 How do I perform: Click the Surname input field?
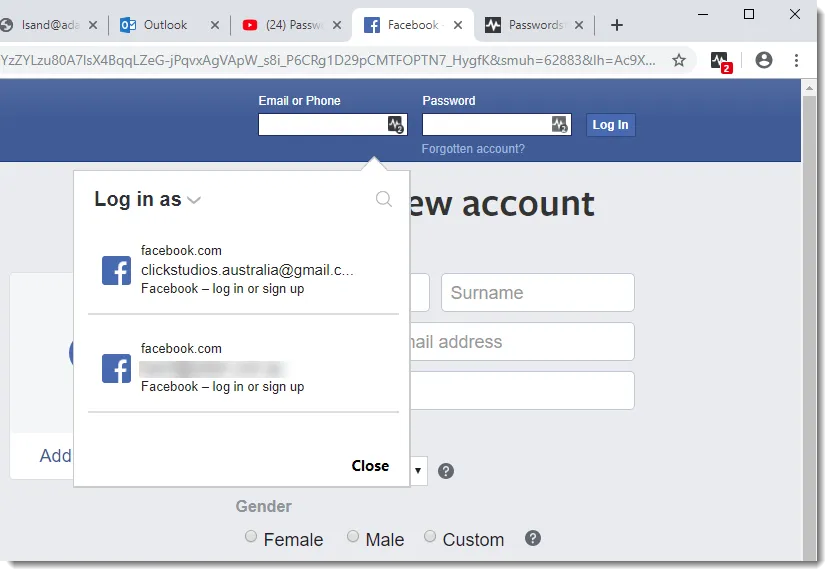tap(538, 293)
